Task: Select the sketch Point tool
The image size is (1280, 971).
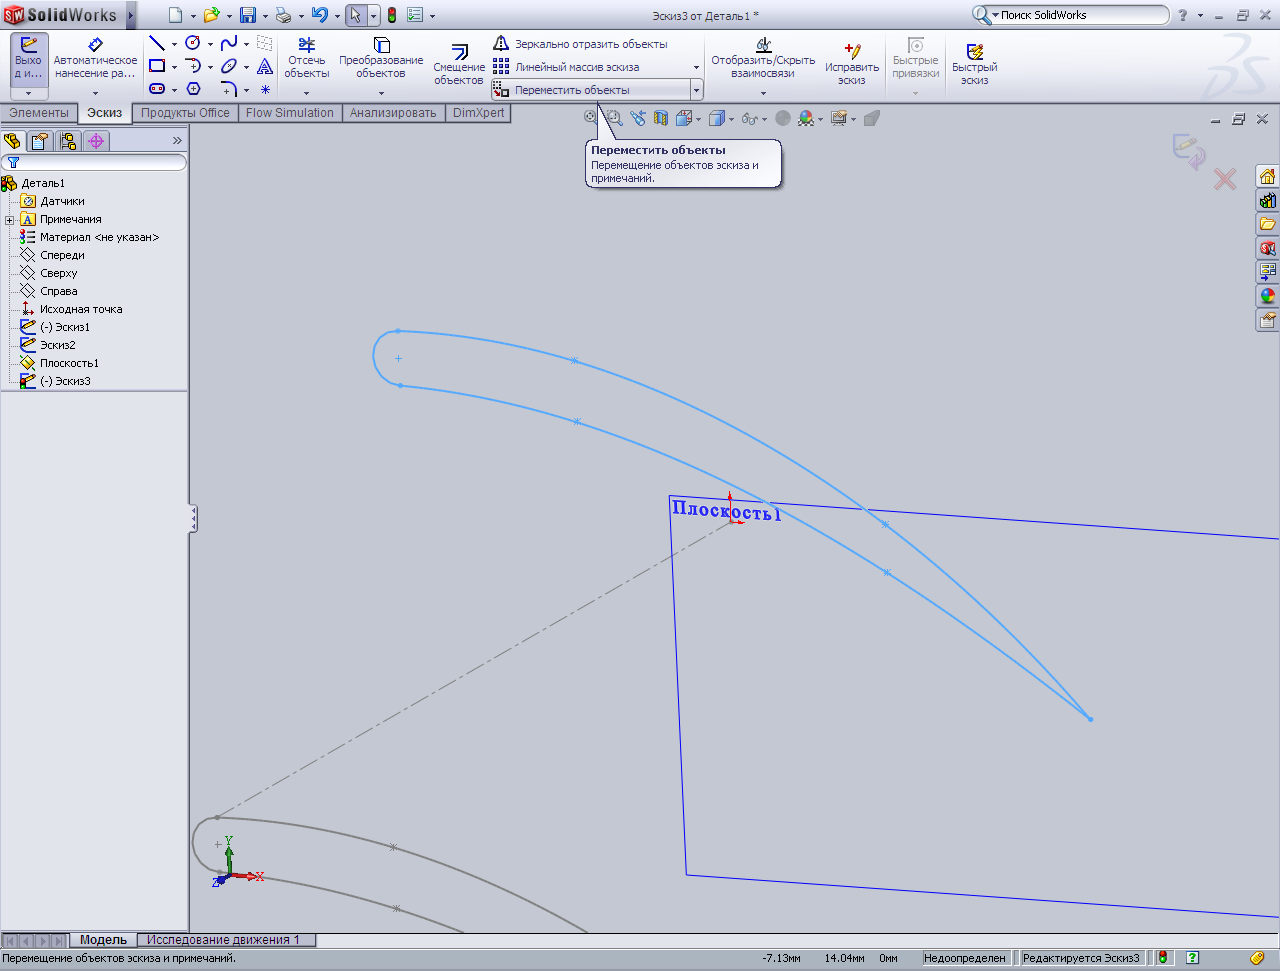Action: [x=265, y=89]
